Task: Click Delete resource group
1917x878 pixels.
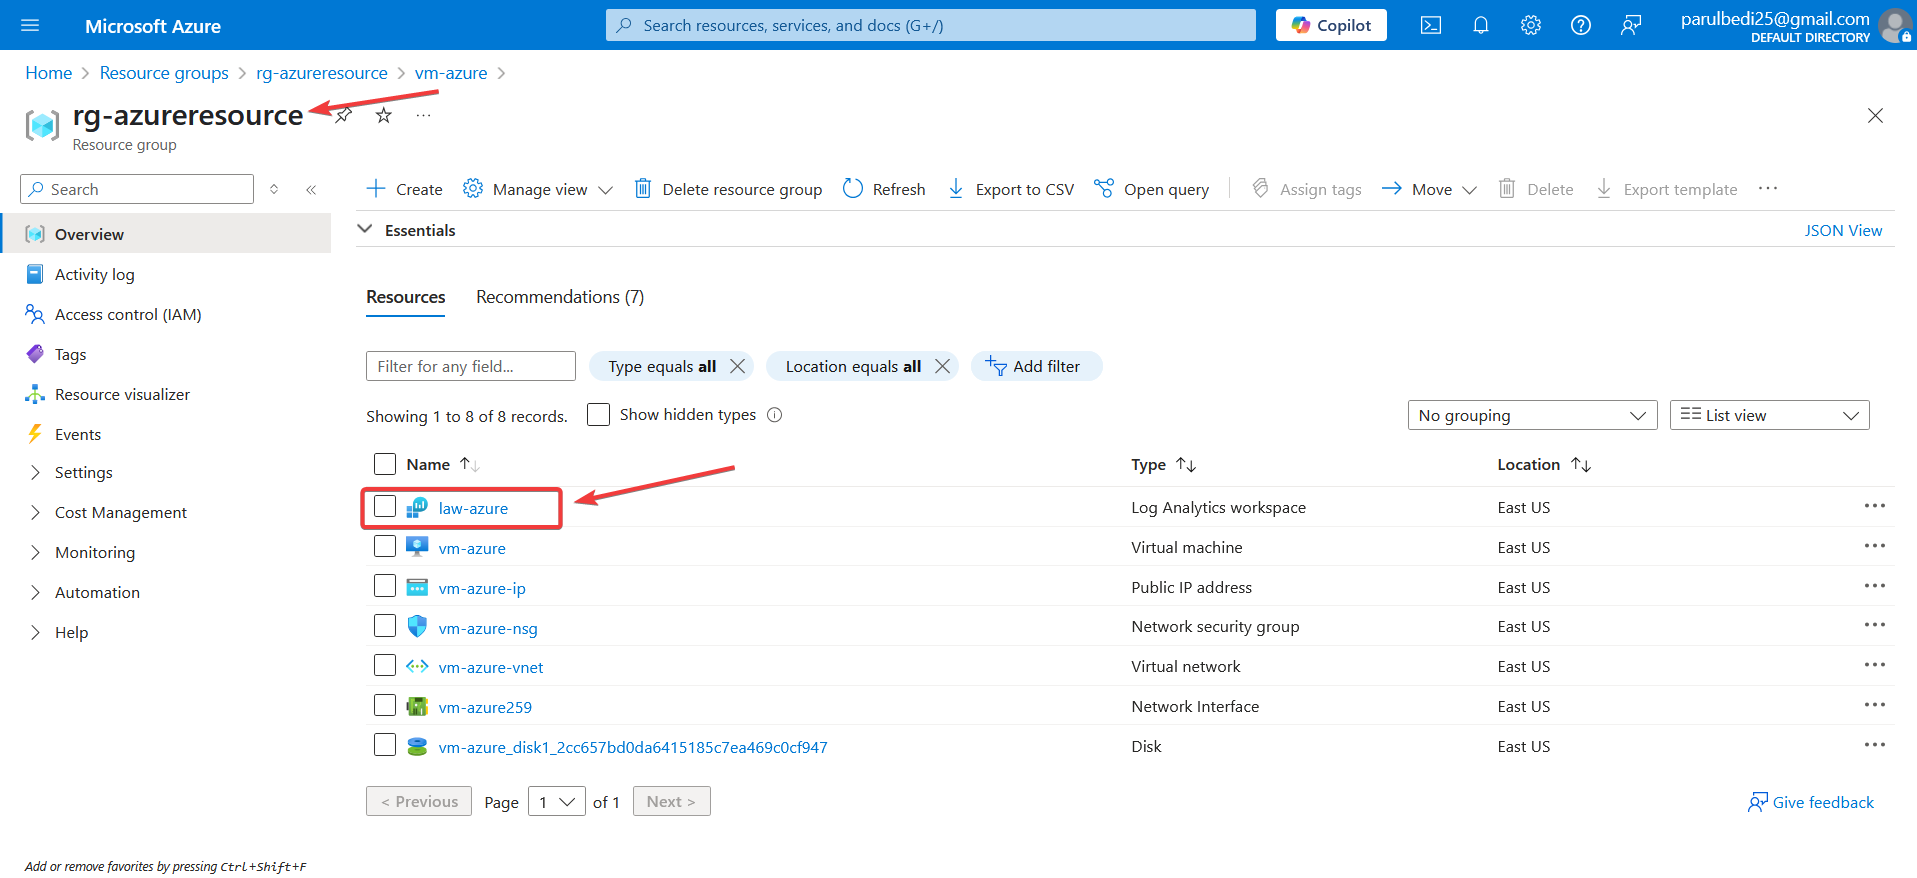Action: [729, 189]
